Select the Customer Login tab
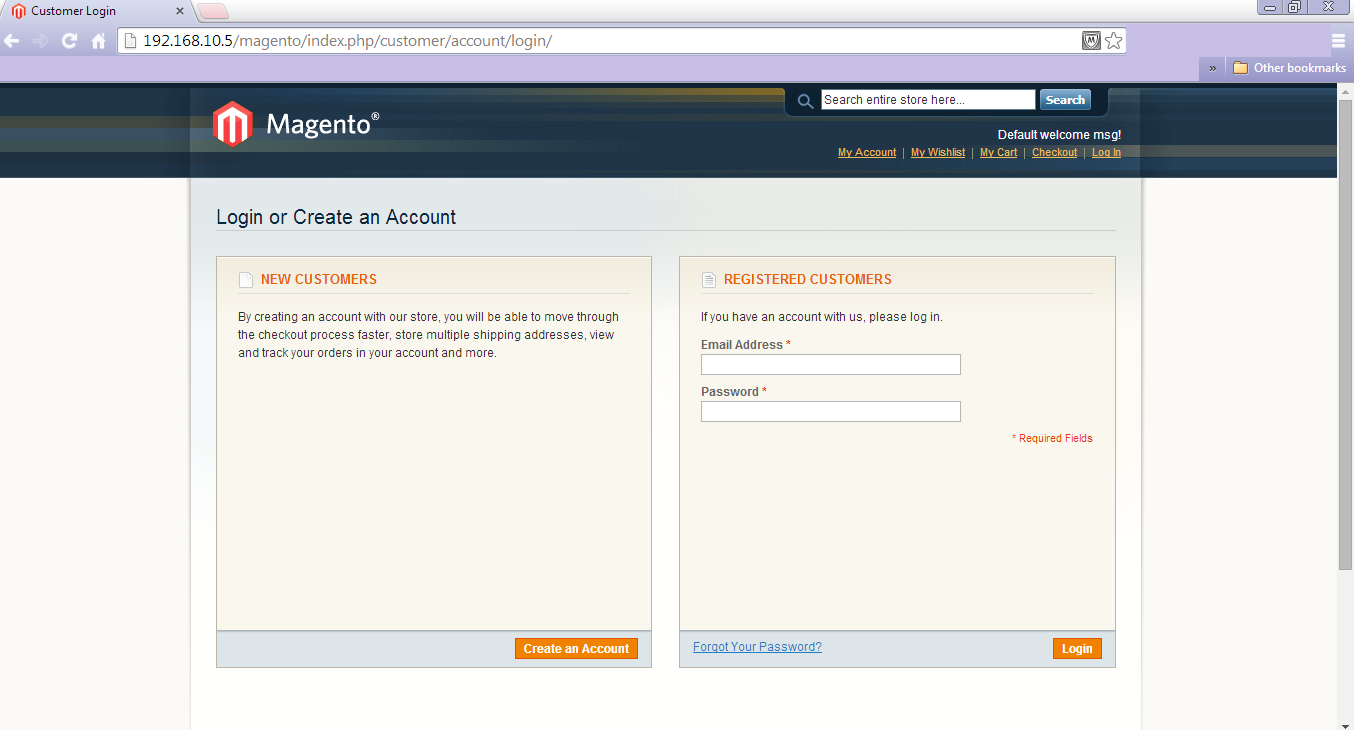 95,11
